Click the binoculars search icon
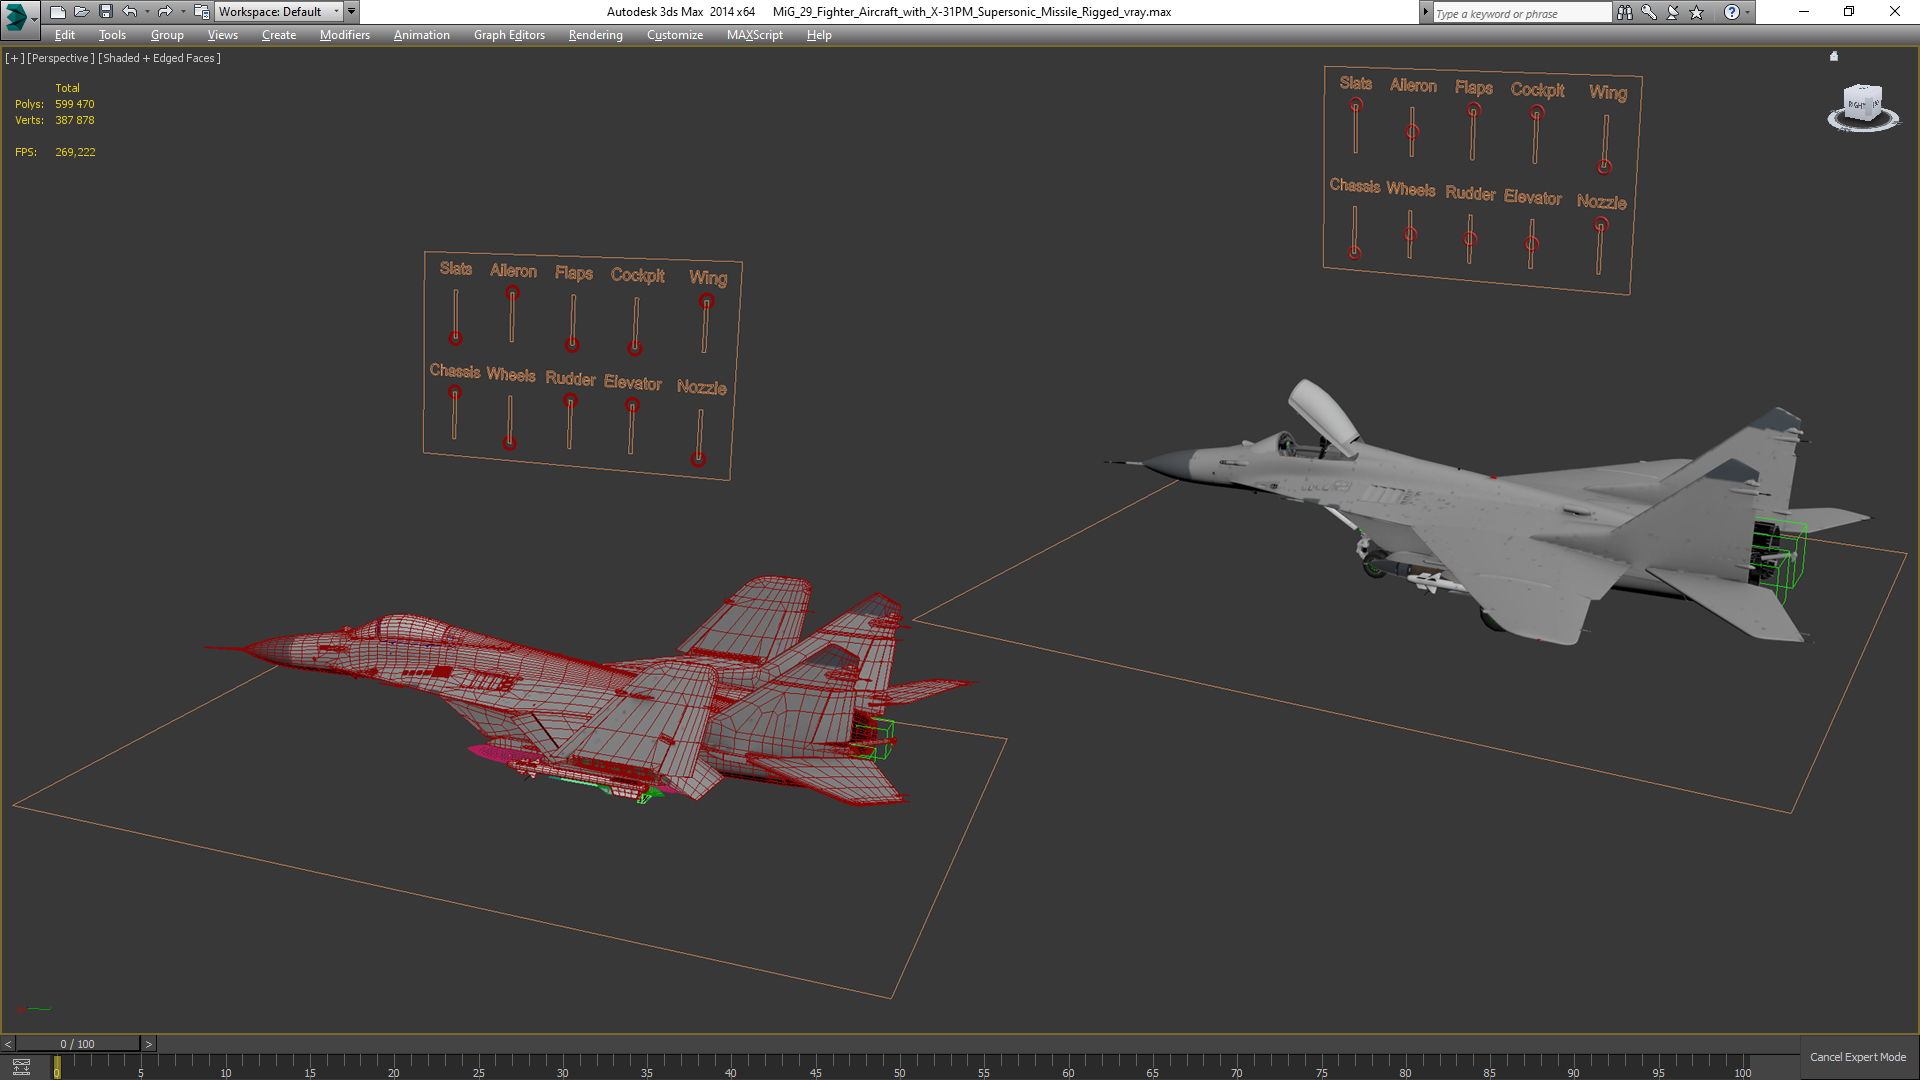 pos(1625,12)
